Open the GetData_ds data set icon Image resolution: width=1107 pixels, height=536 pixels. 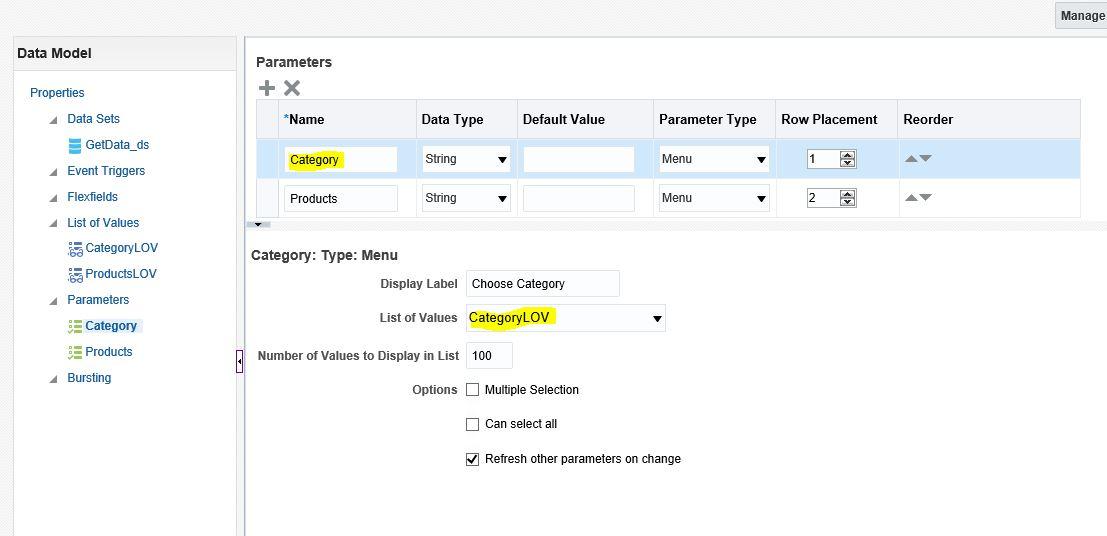click(x=75, y=145)
